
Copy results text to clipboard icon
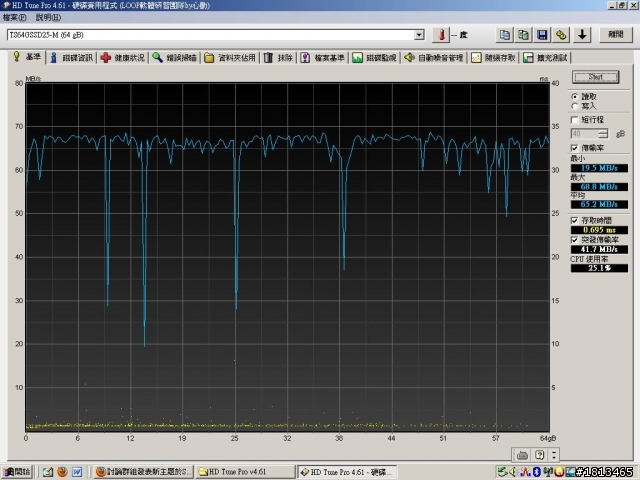504,35
